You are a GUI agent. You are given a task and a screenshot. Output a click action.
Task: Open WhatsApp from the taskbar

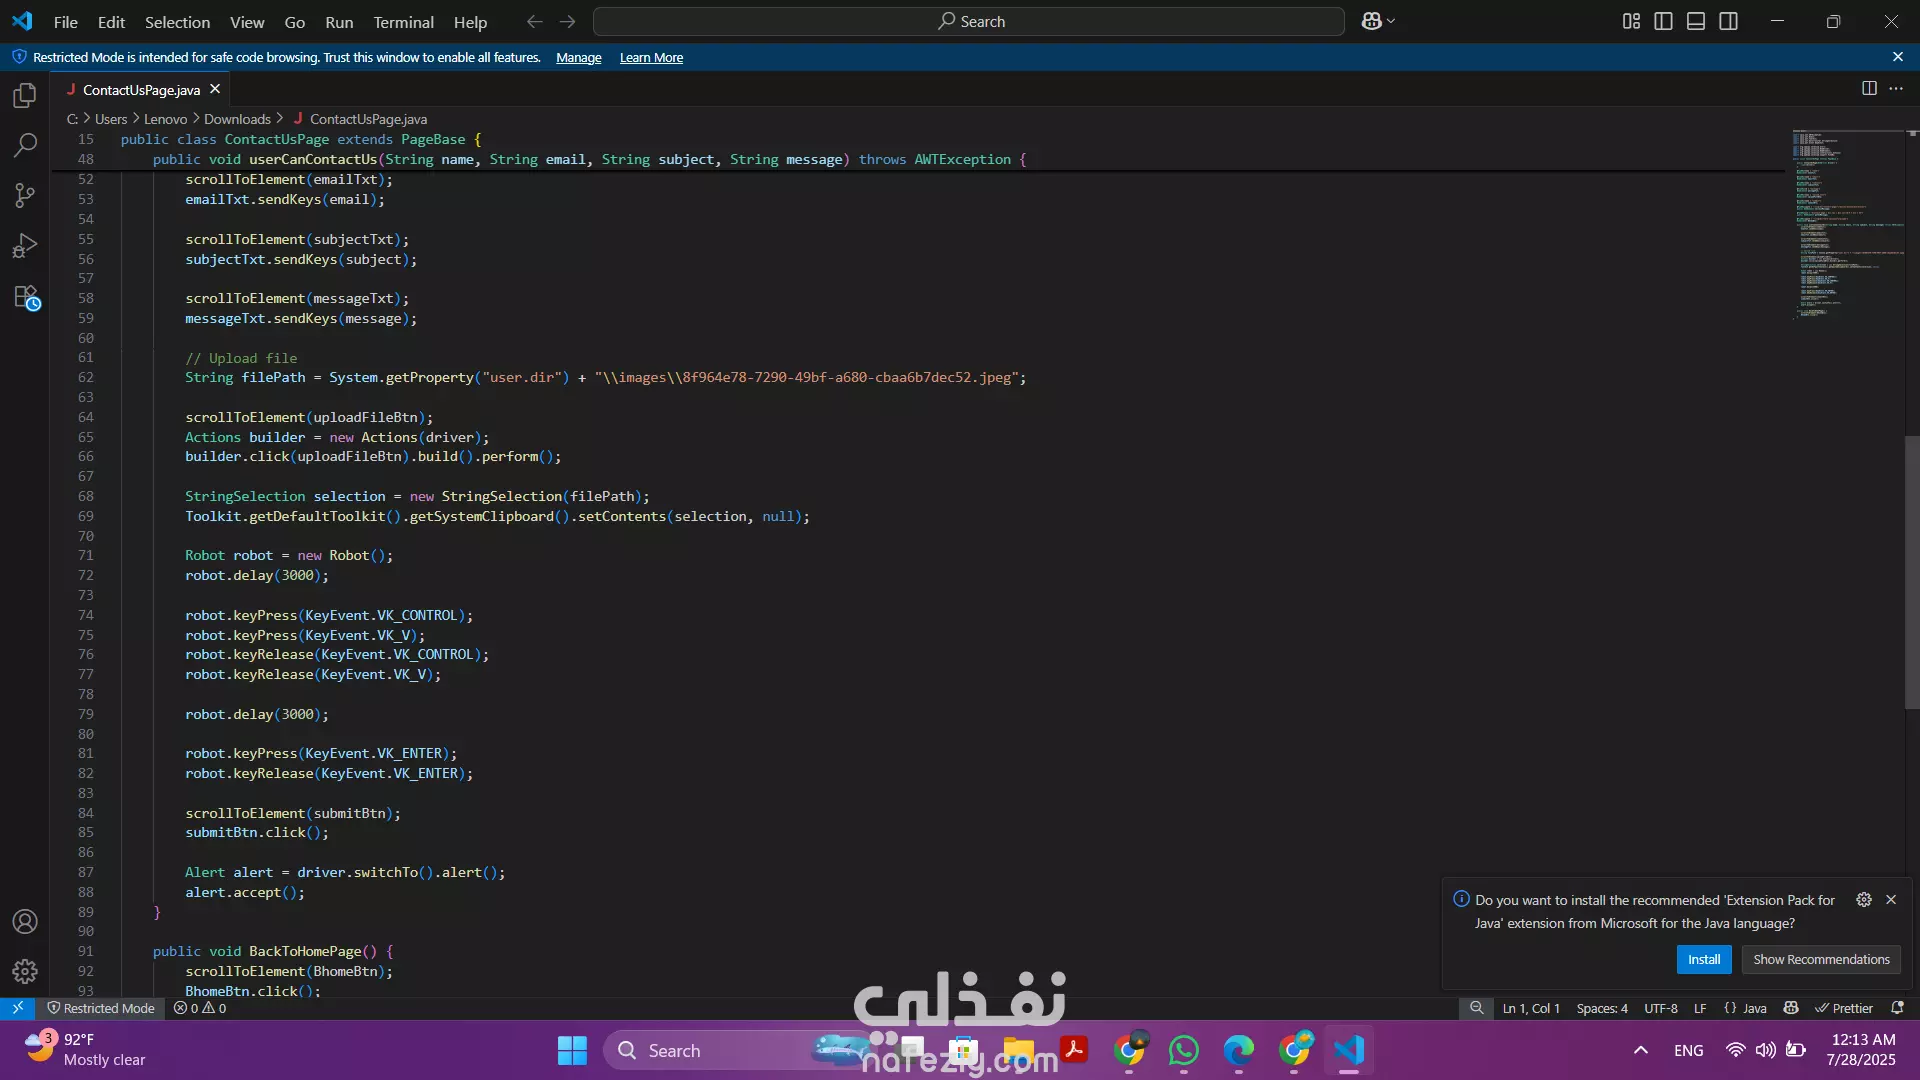tap(1184, 1051)
